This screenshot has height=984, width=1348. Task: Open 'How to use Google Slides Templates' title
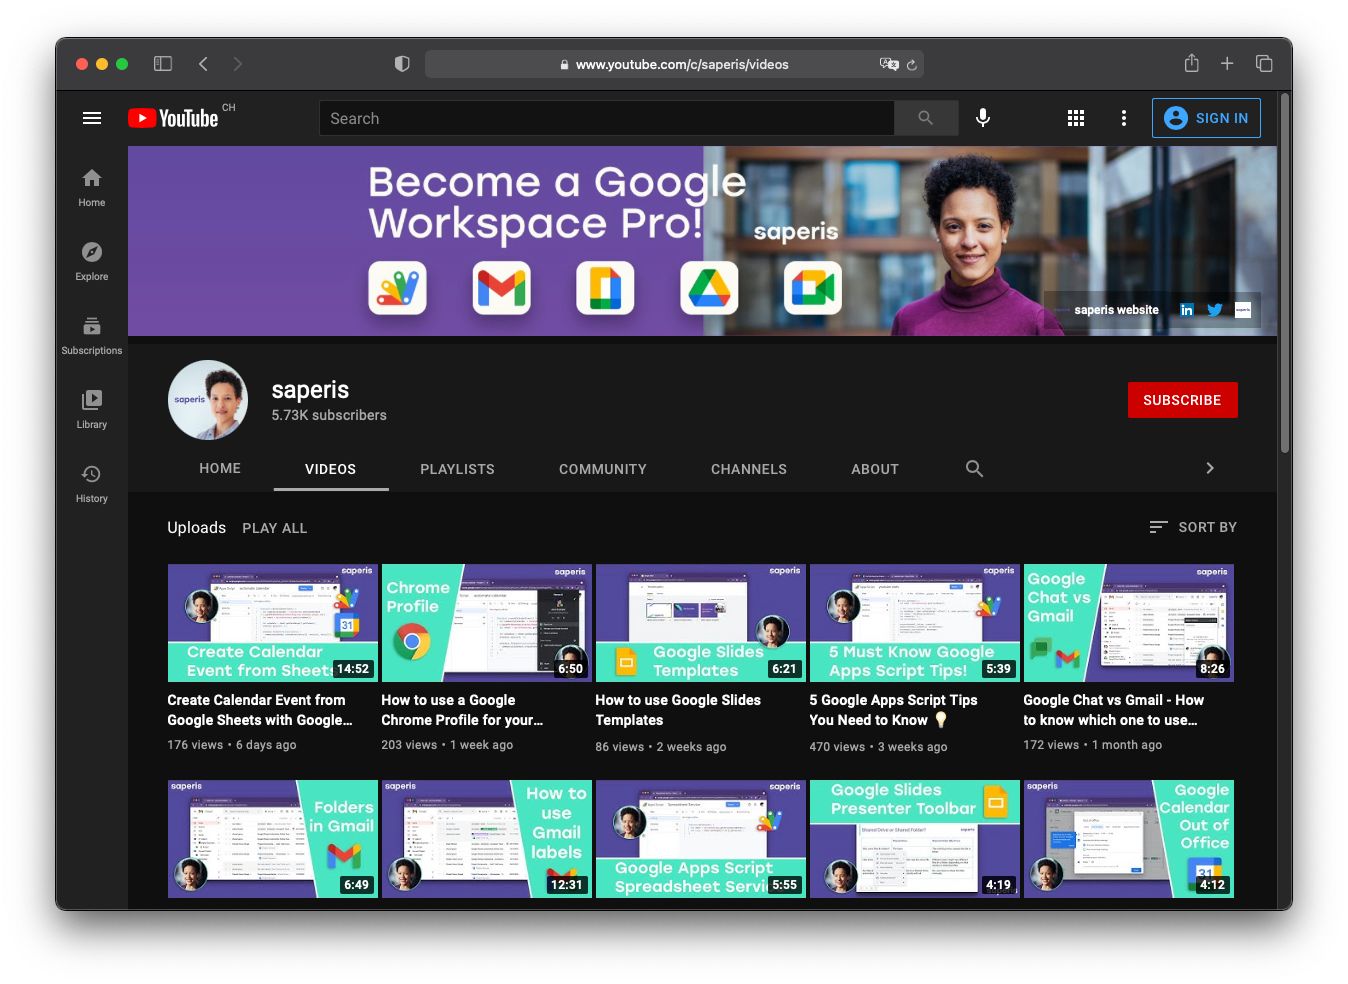[x=678, y=710]
